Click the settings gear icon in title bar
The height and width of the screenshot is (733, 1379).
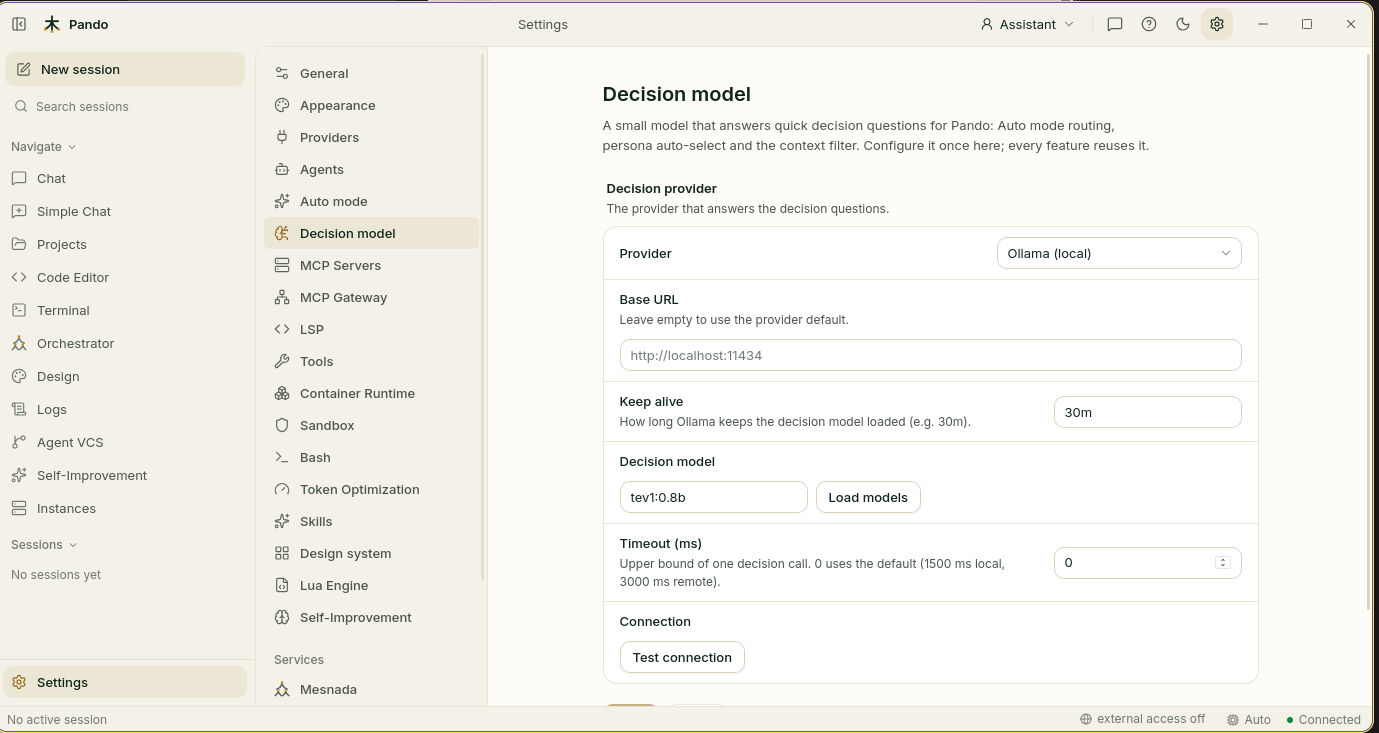1217,24
